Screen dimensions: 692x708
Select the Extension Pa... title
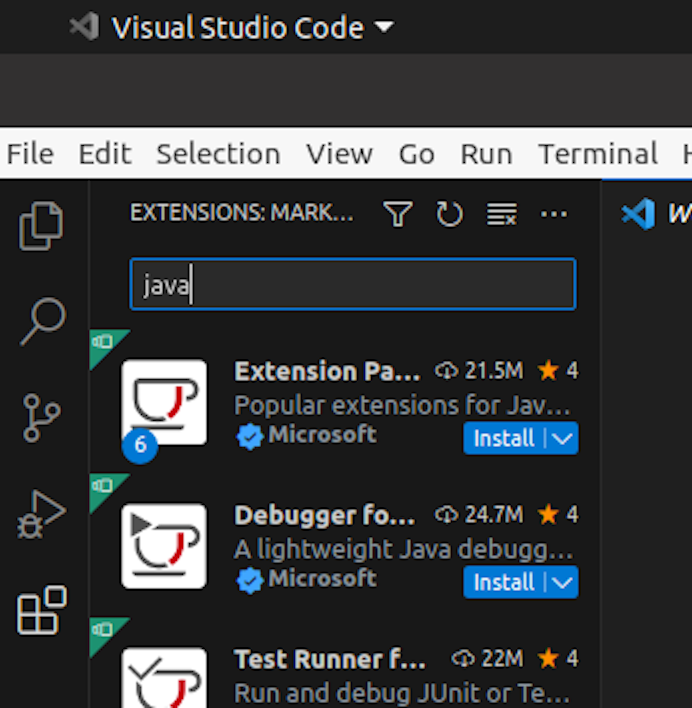(327, 371)
